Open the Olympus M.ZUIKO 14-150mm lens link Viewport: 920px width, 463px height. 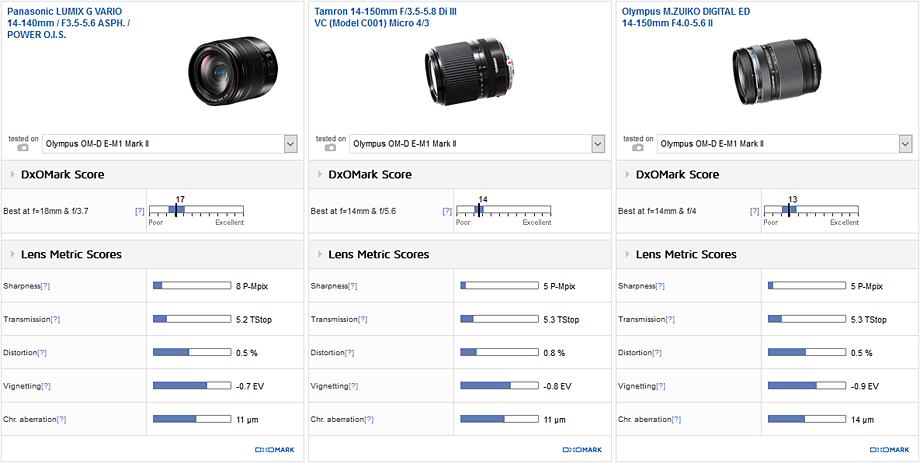[x=686, y=17]
